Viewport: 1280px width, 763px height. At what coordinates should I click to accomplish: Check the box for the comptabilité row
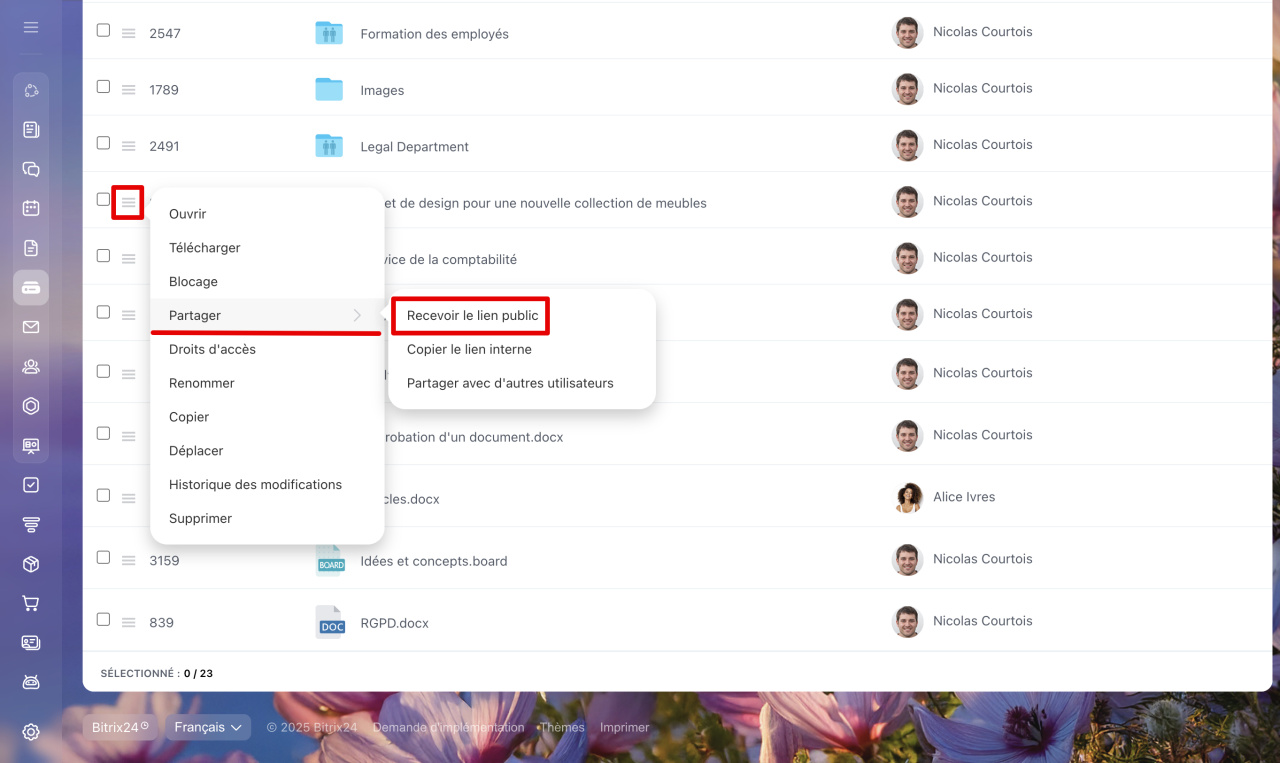click(x=103, y=255)
